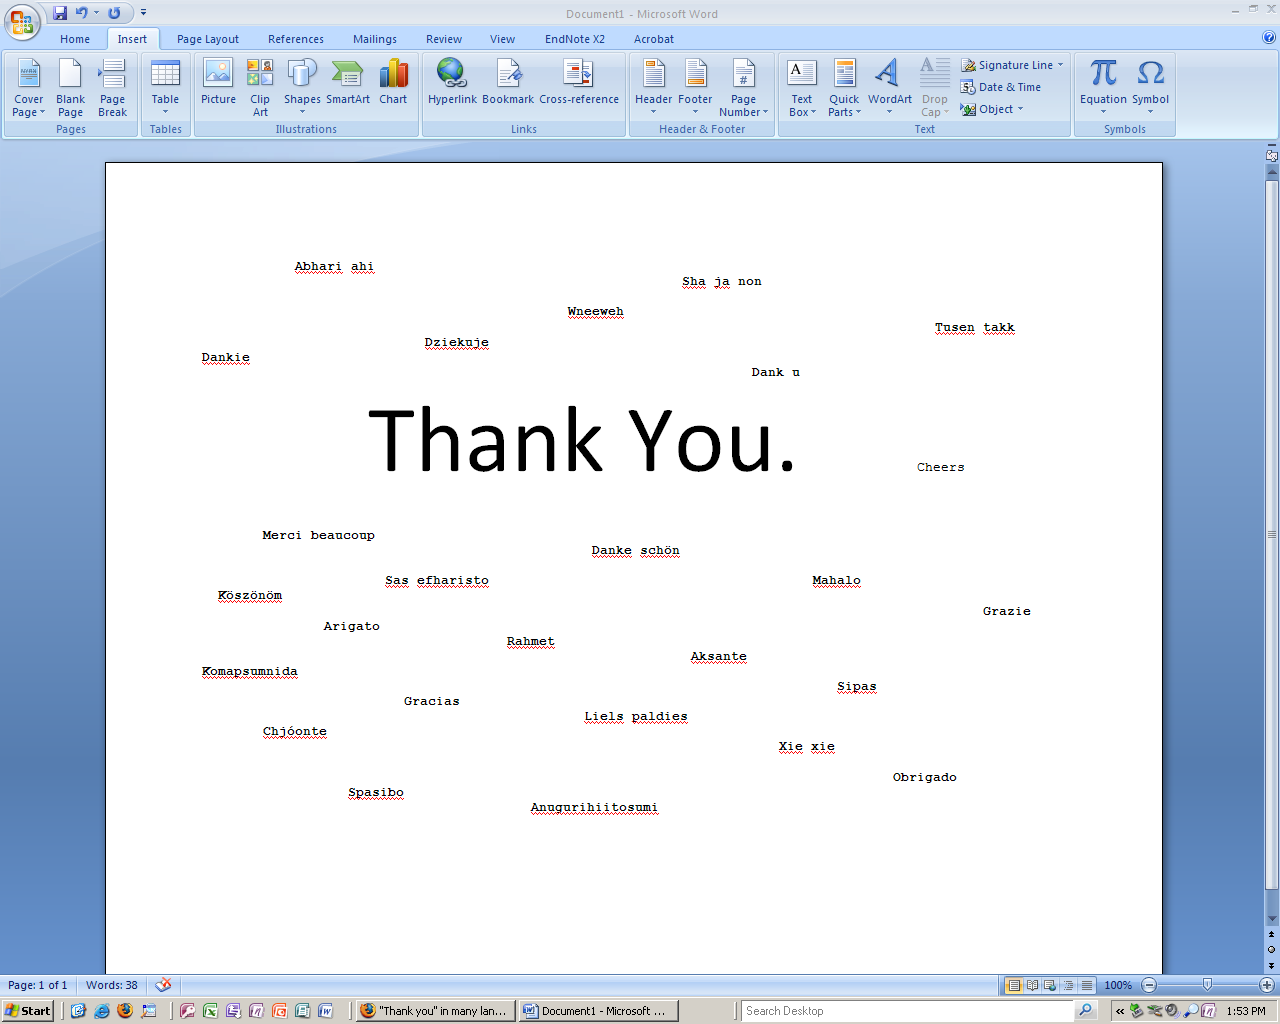
Task: Switch to the View tab
Action: coord(503,39)
